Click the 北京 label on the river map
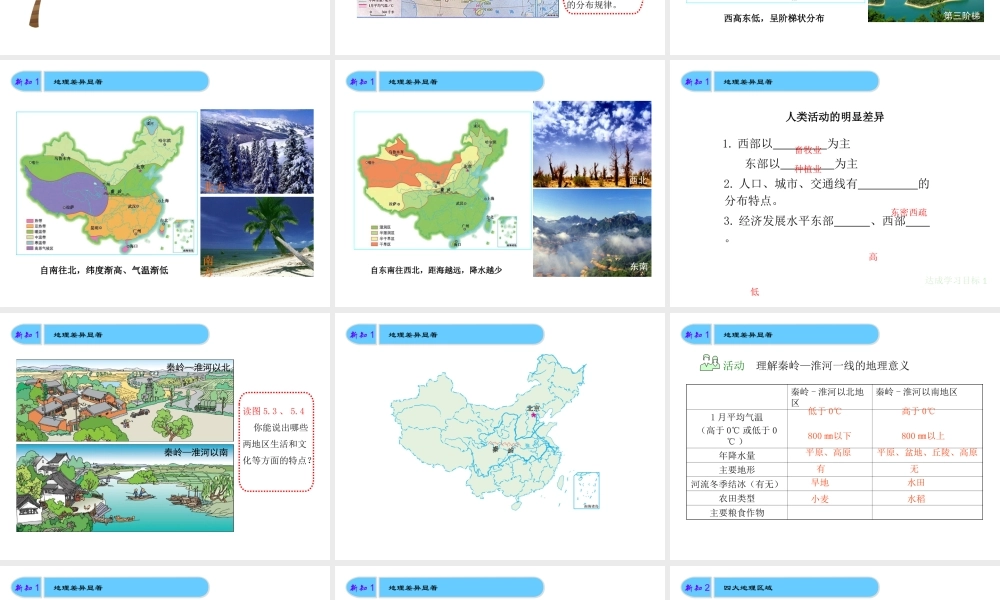Image resolution: width=1000 pixels, height=600 pixels. coord(533,407)
